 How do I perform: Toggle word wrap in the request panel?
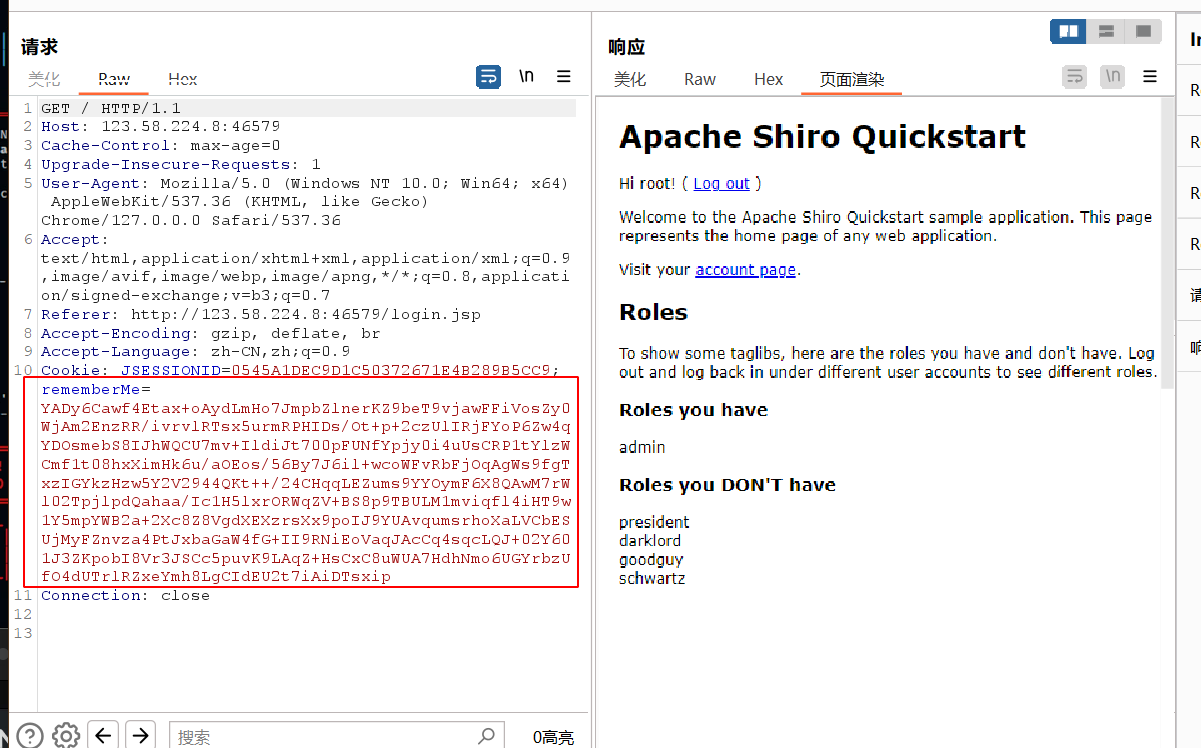[x=488, y=77]
